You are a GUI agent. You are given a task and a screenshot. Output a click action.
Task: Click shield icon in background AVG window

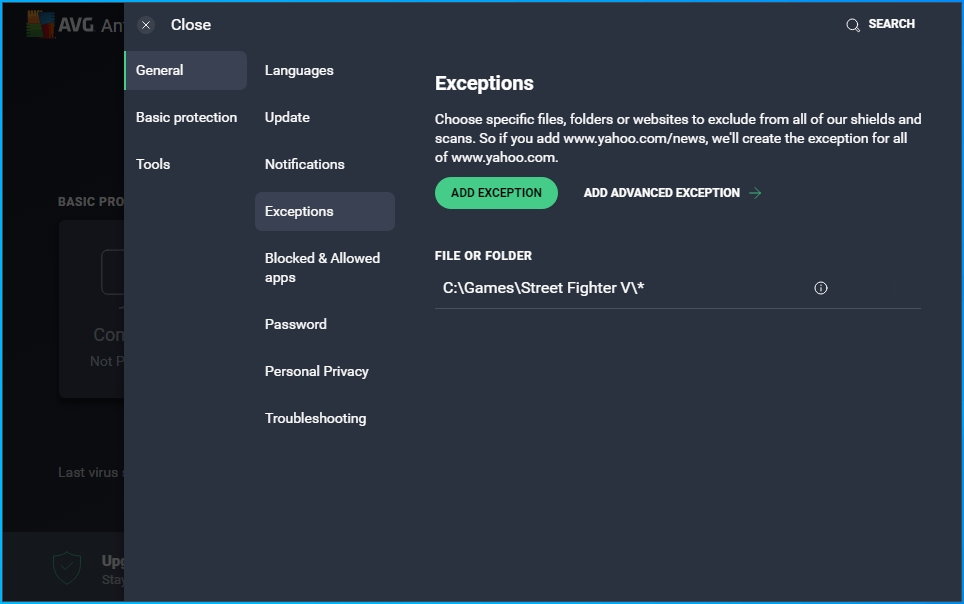click(67, 567)
